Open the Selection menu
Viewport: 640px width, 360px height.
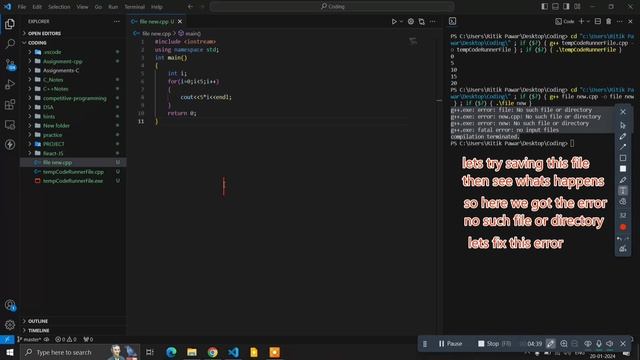(59, 7)
